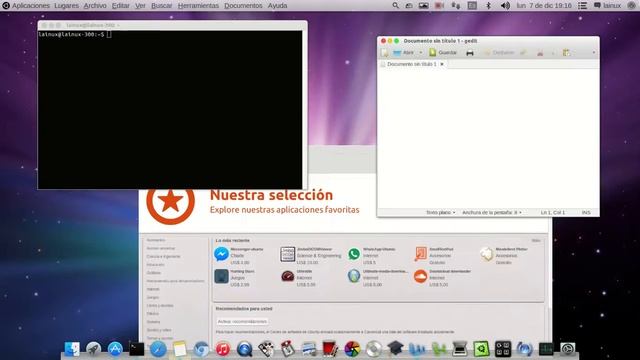Open the color wheel icon in the dock

tap(352, 349)
